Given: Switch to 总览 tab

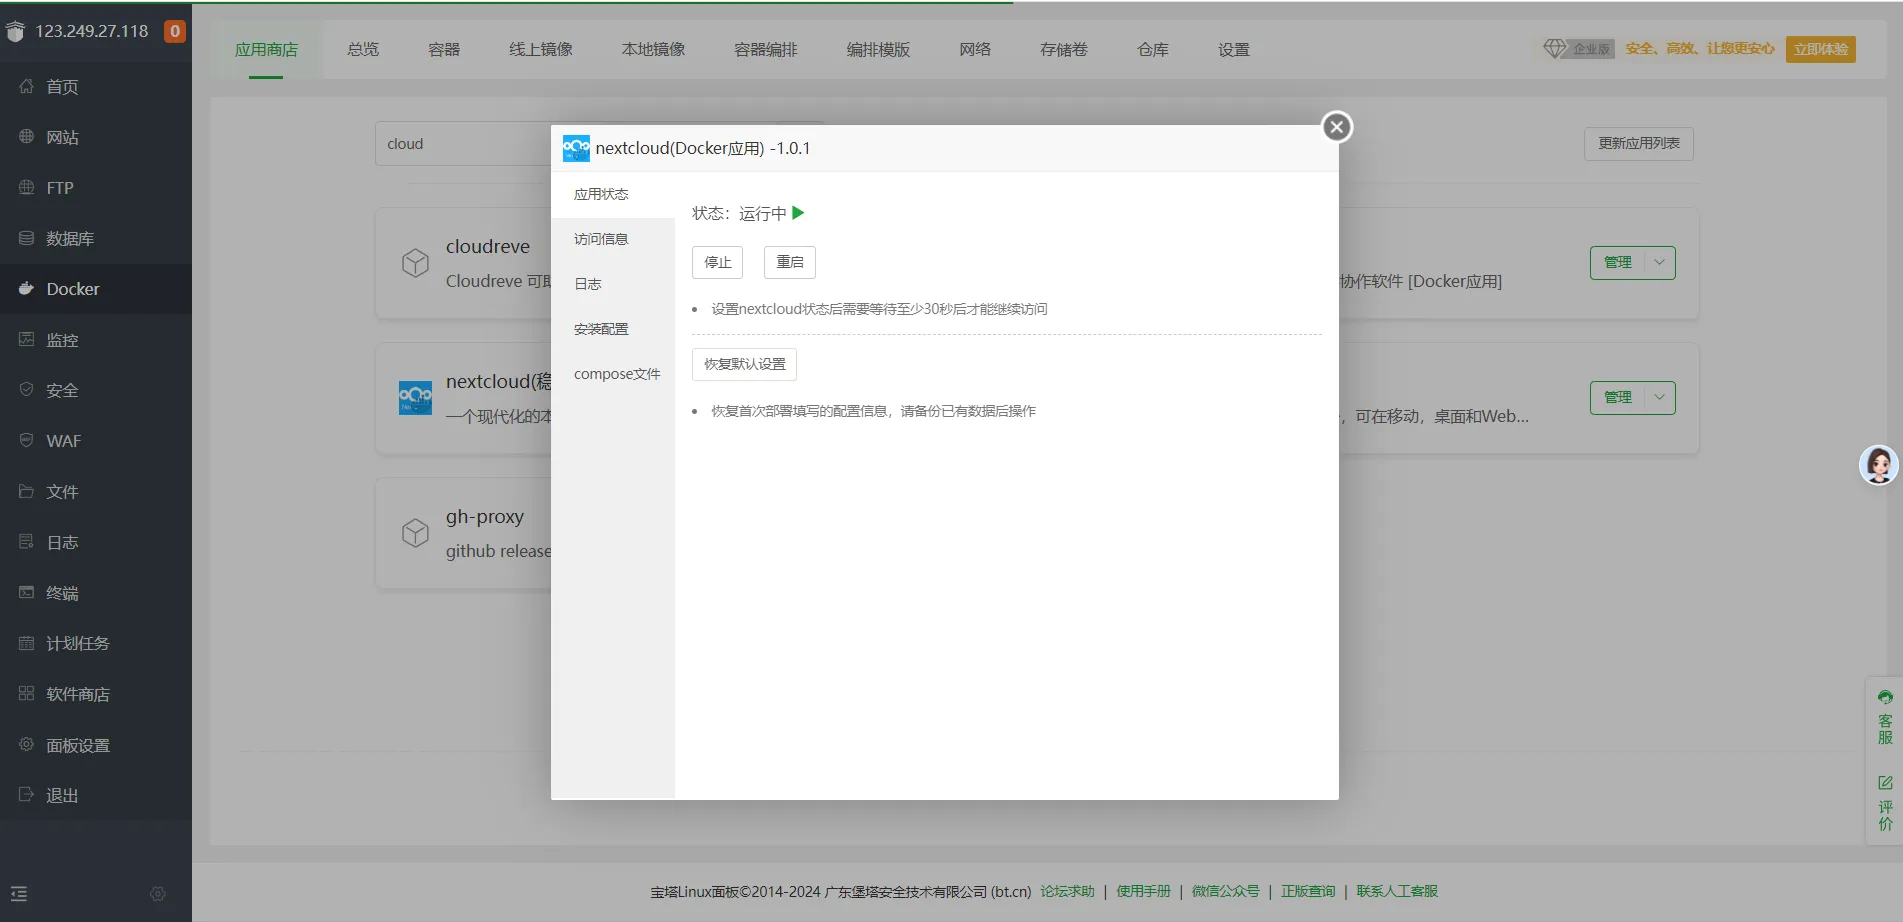Looking at the screenshot, I should (363, 49).
